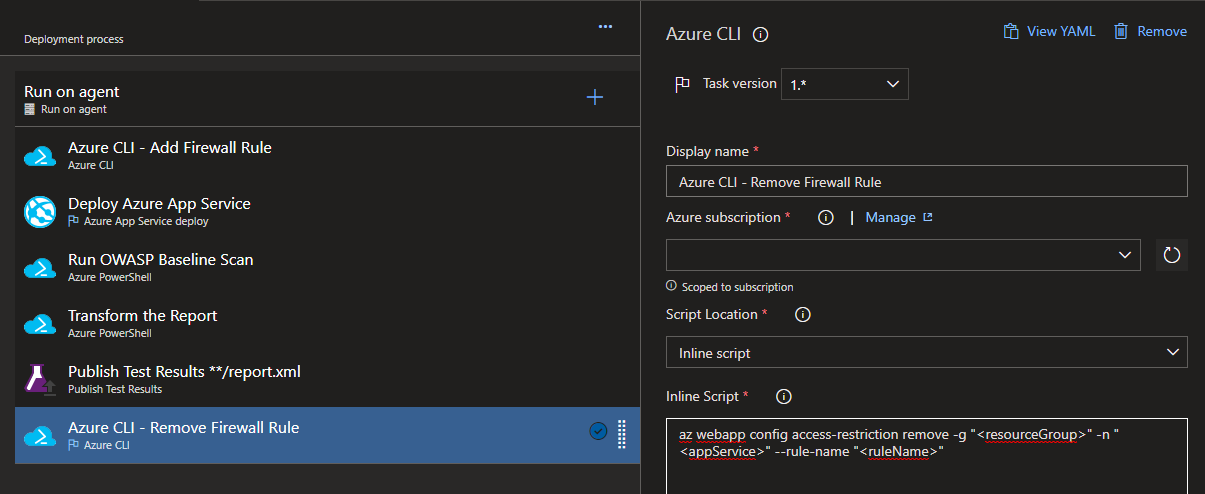Click the Scoped to subscription text
1205x494 pixels.
click(x=737, y=287)
